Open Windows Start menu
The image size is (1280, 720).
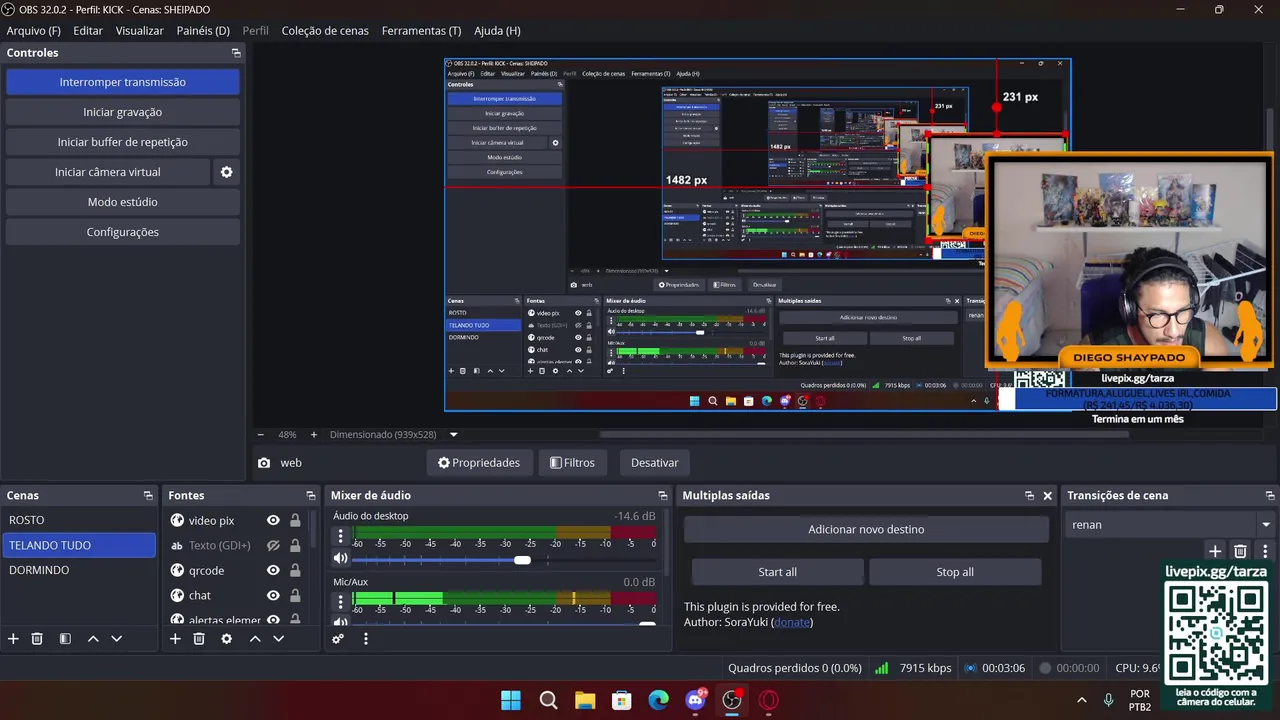pyautogui.click(x=511, y=700)
